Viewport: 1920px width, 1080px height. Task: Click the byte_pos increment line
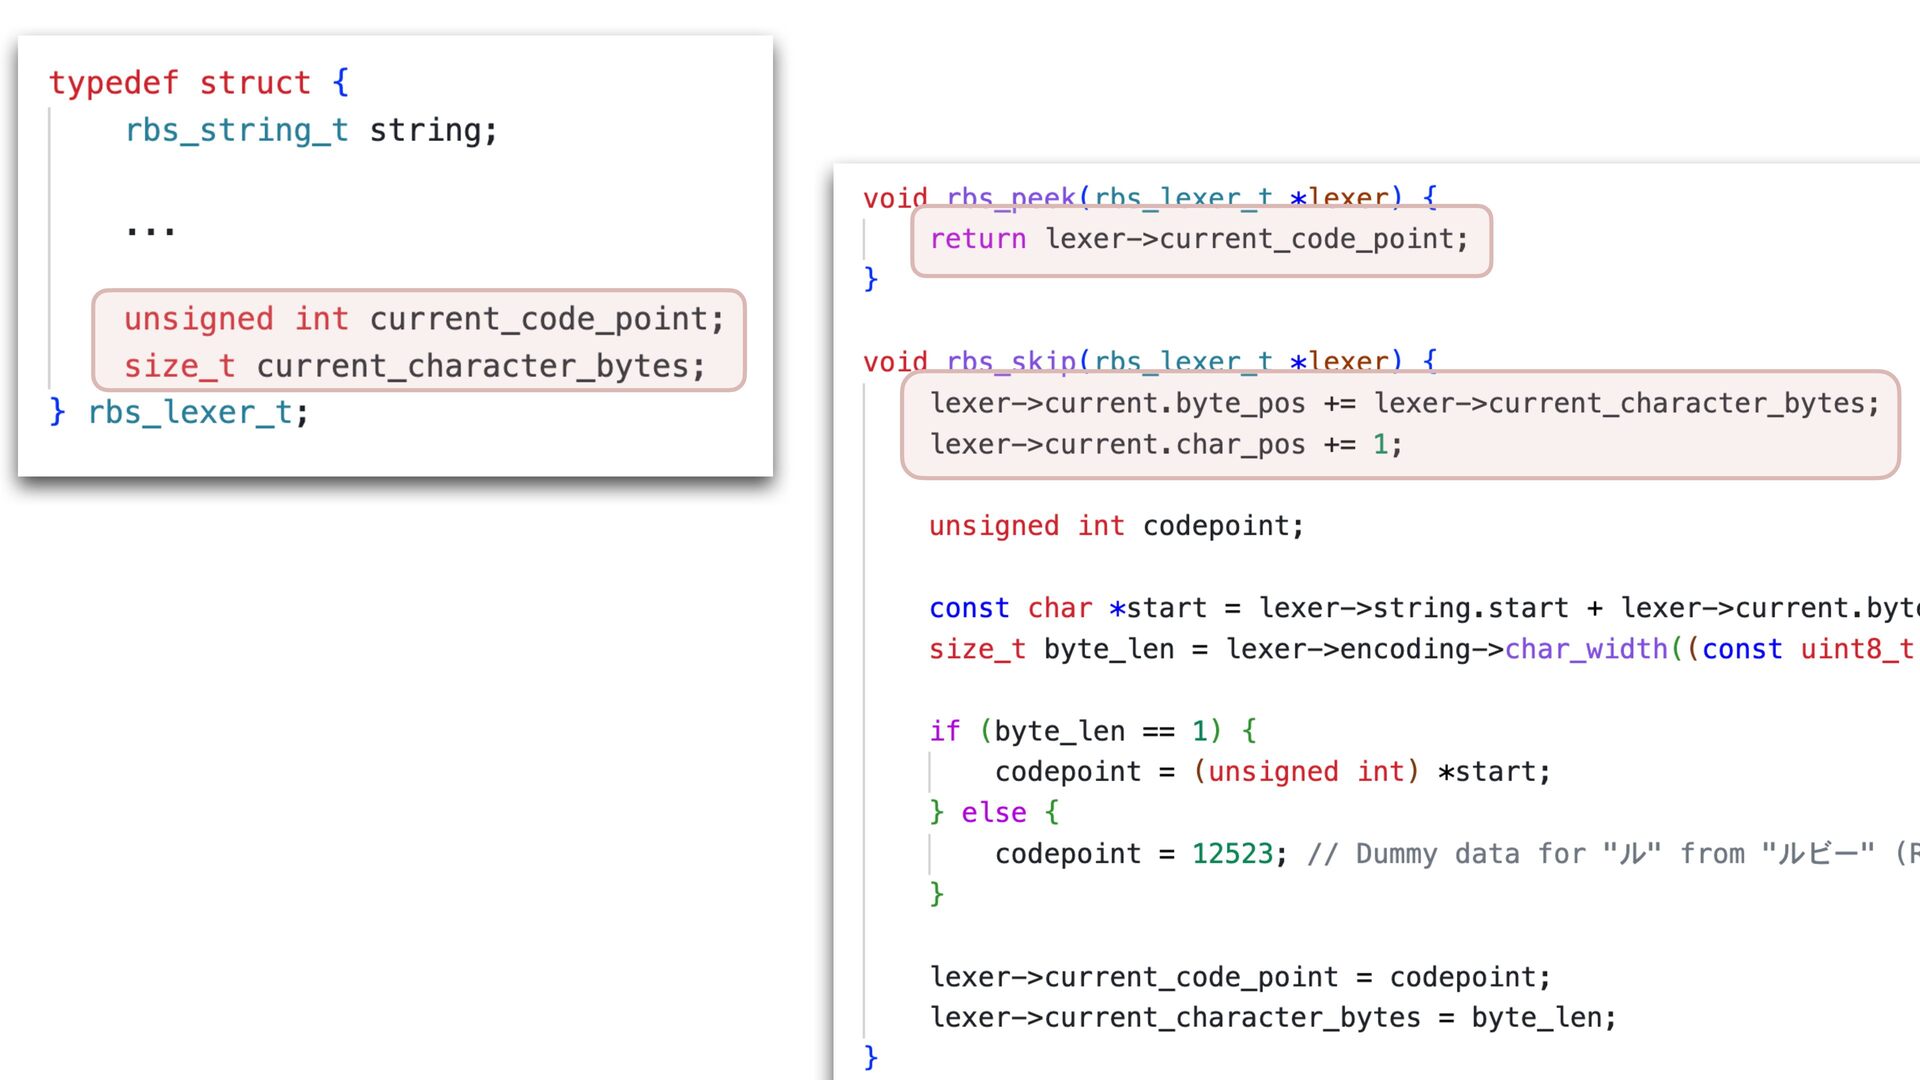click(1403, 403)
